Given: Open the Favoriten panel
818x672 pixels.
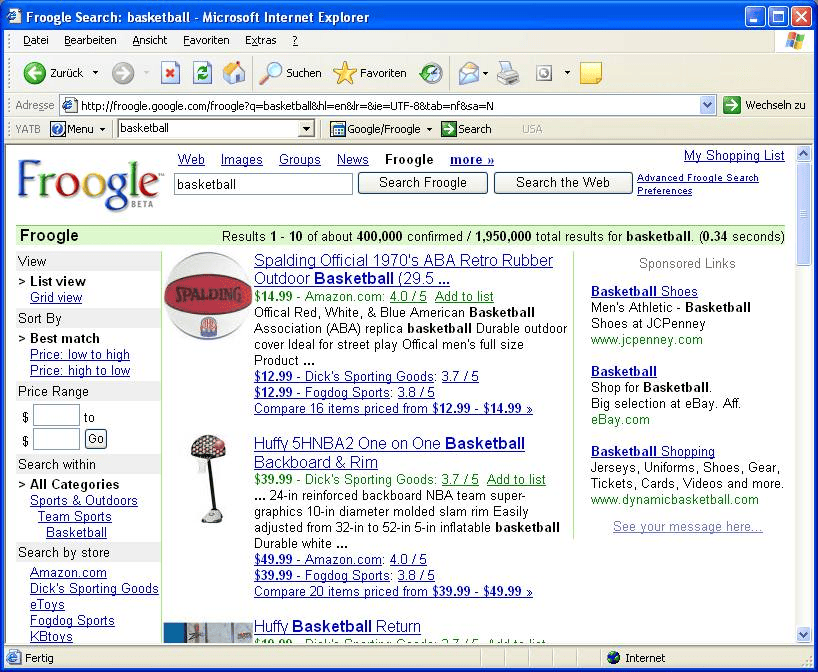Looking at the screenshot, I should (x=371, y=73).
